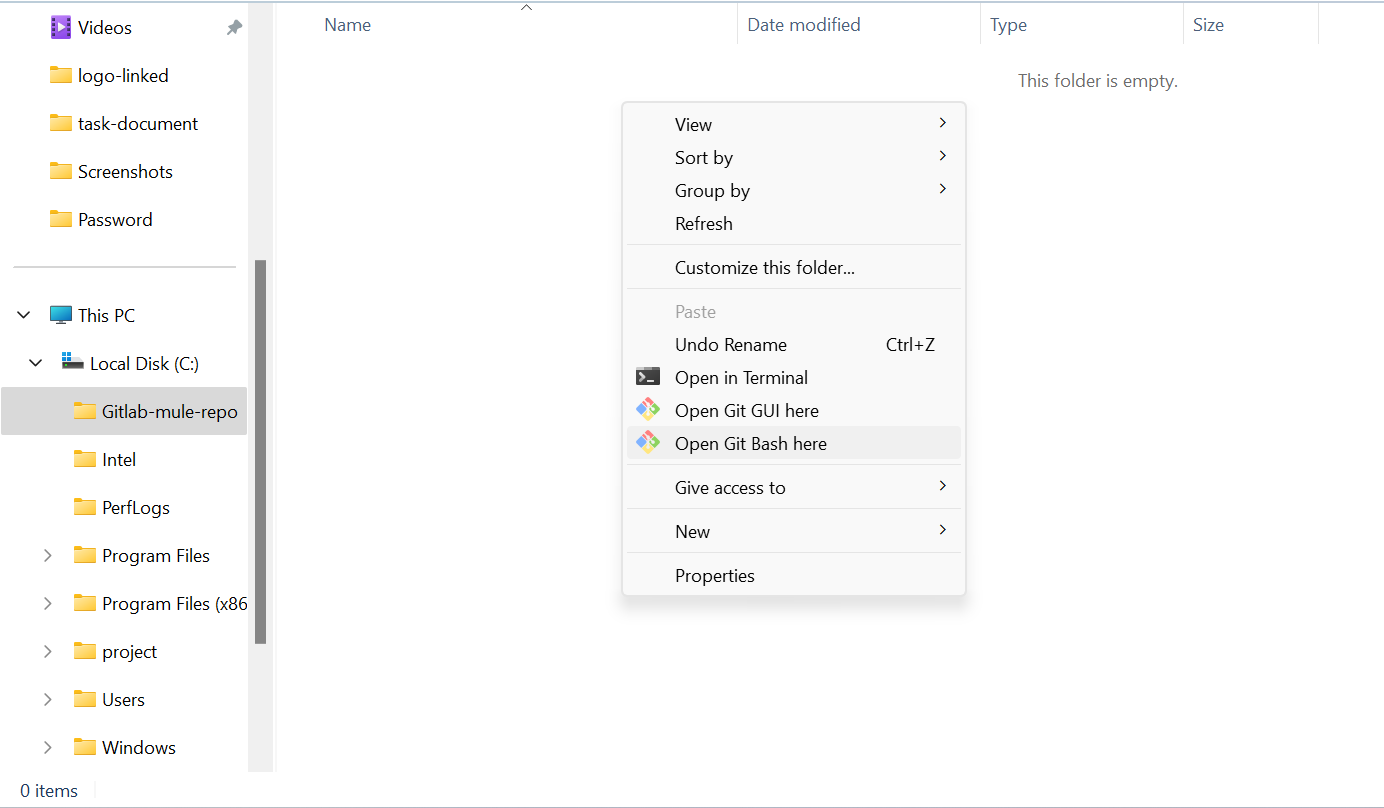Click the This PC monitor icon
This screenshot has height=808, width=1384.
[61, 315]
